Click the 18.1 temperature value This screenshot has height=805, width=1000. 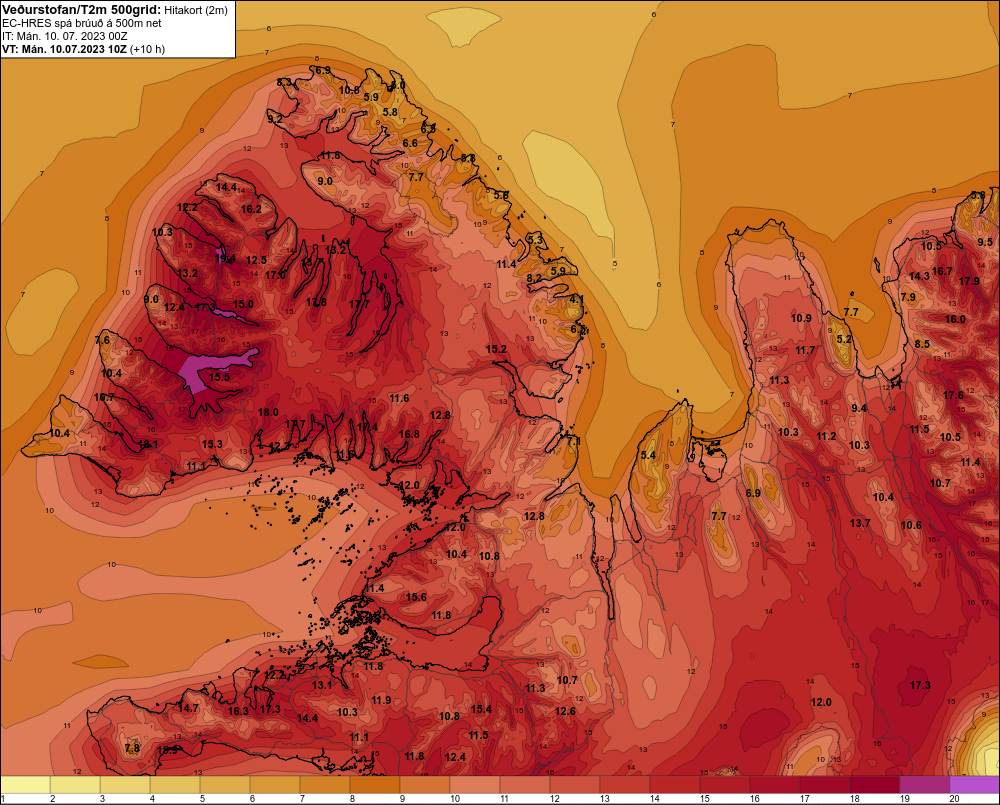pyautogui.click(x=147, y=444)
